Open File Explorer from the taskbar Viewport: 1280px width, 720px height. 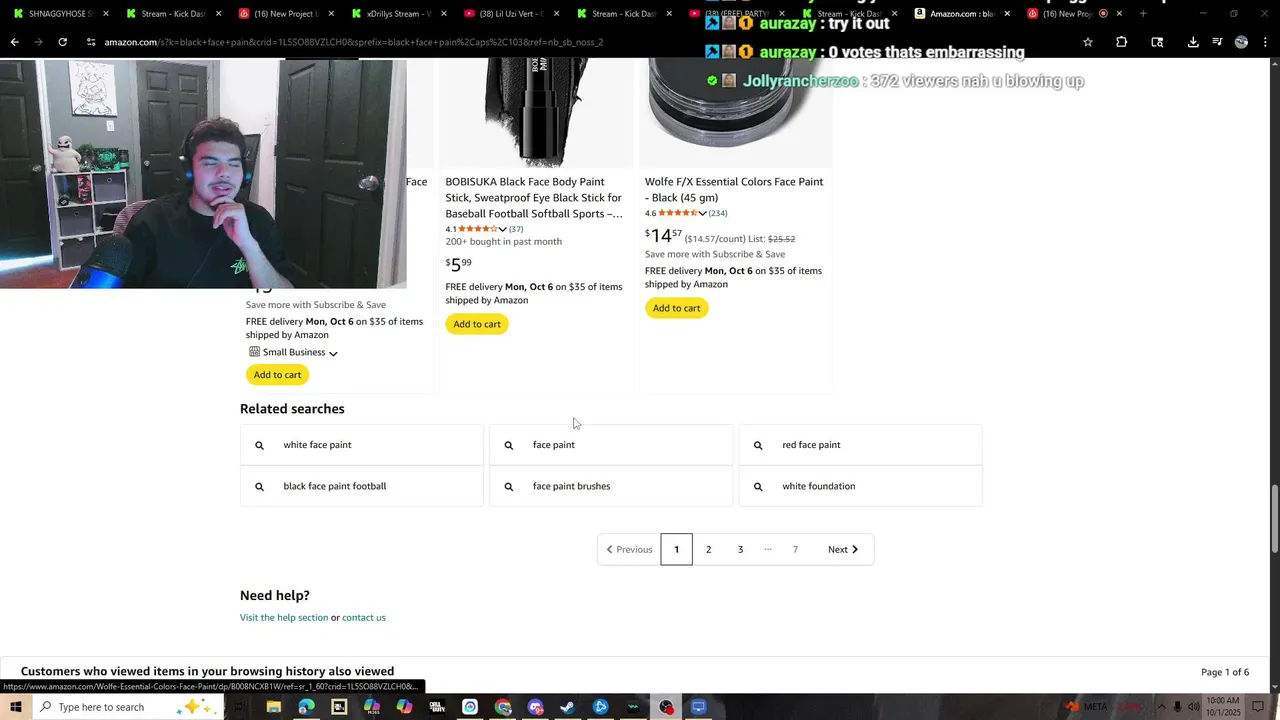pyautogui.click(x=273, y=707)
